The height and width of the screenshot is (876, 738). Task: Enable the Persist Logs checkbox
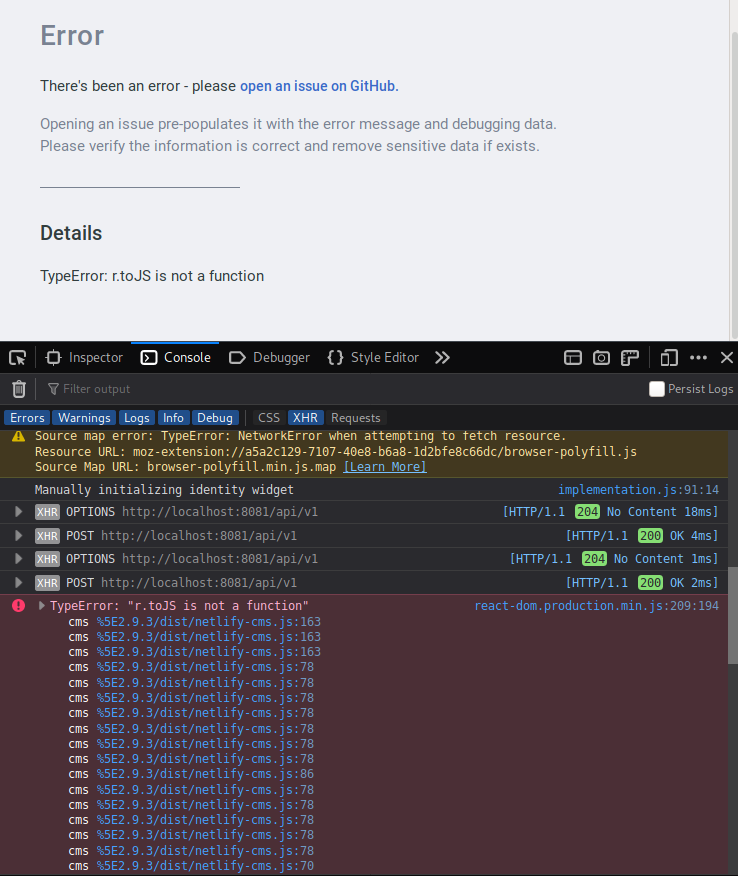pyautogui.click(x=657, y=389)
